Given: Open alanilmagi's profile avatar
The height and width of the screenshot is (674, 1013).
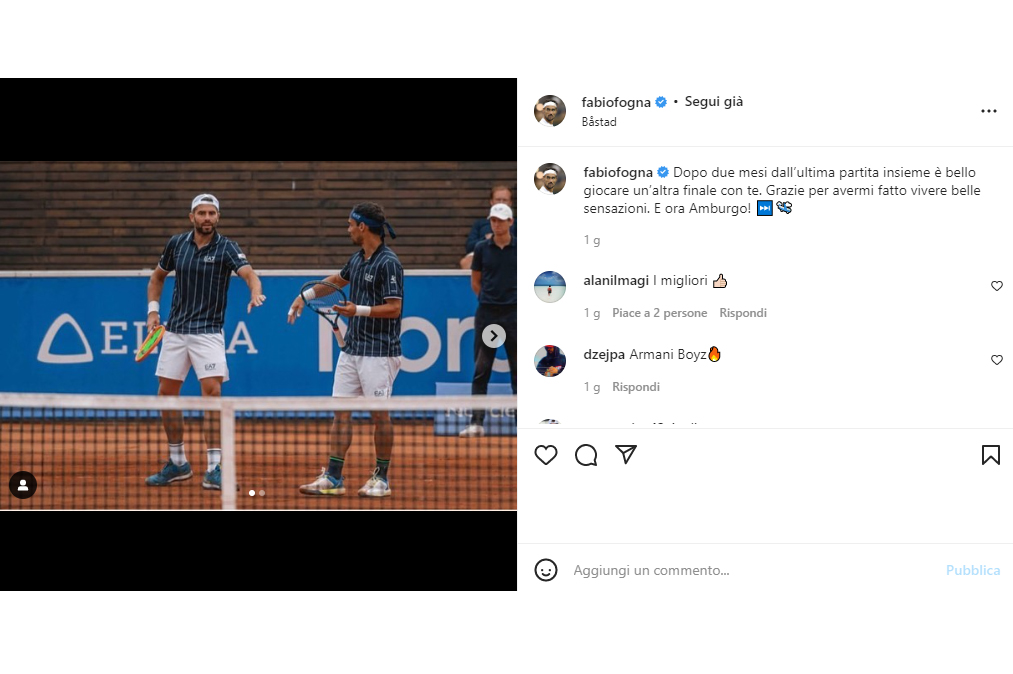Looking at the screenshot, I should point(550,287).
